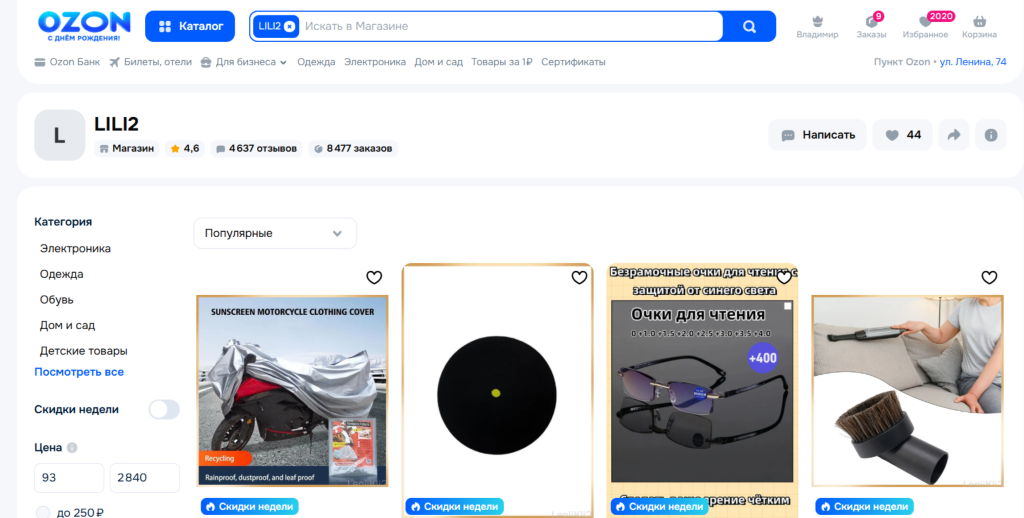Open Популярные sorting dropdown

[x=275, y=233]
